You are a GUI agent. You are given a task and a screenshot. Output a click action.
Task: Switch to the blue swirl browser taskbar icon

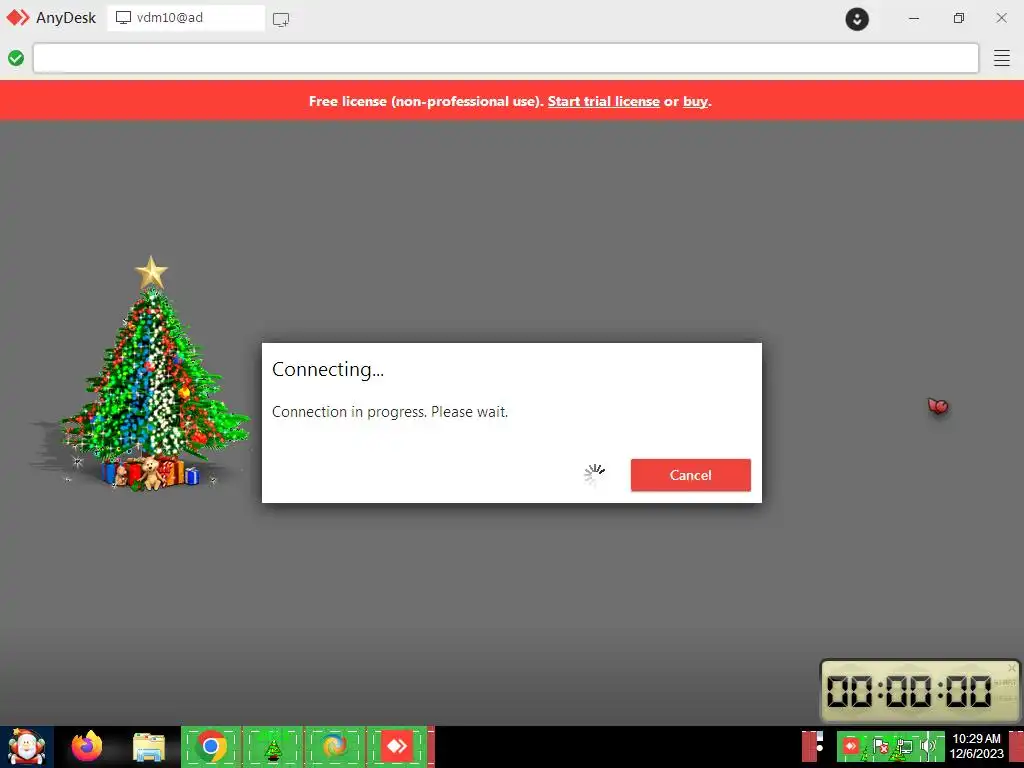[334, 746]
